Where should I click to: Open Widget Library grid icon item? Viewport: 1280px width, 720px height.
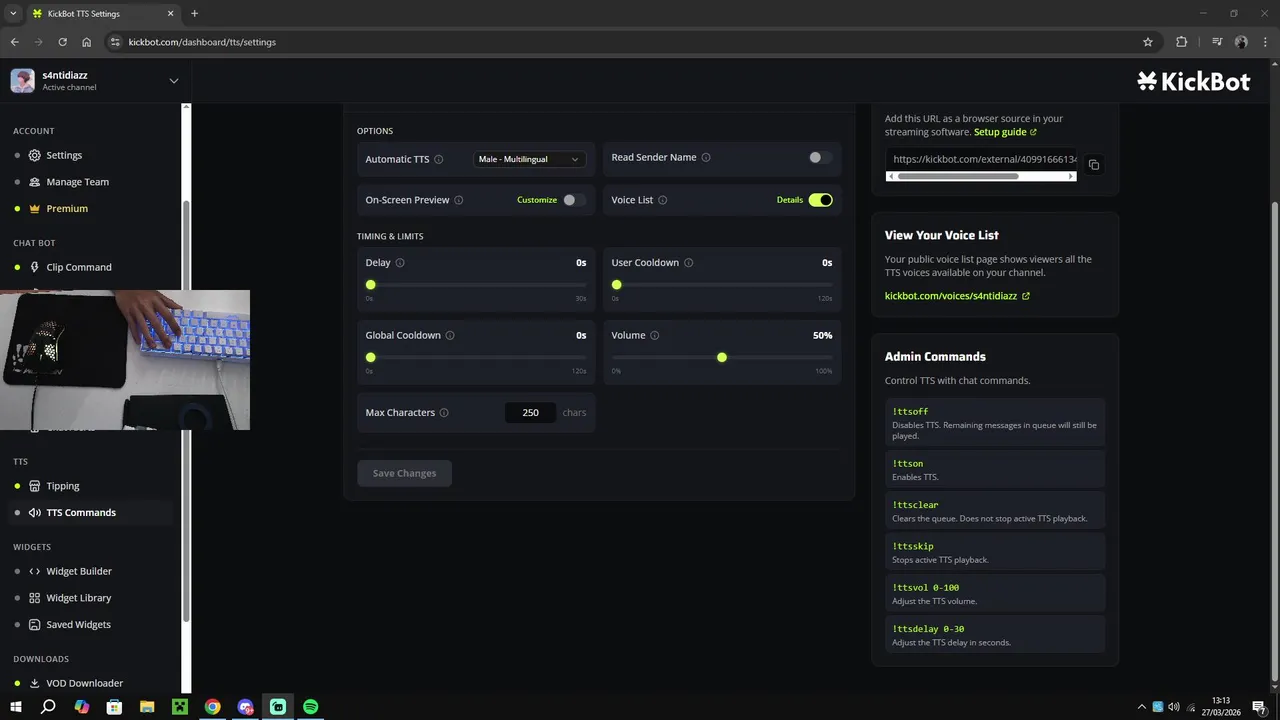(79, 598)
